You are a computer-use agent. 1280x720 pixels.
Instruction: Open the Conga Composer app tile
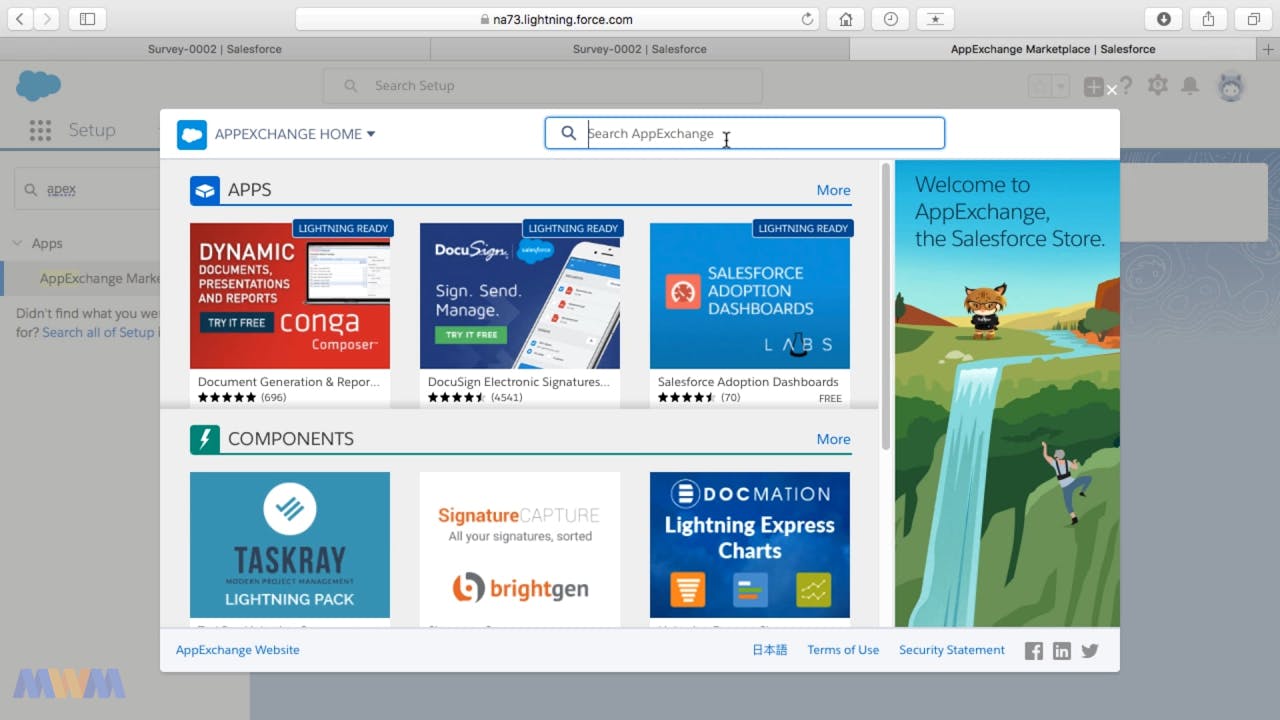tap(290, 296)
